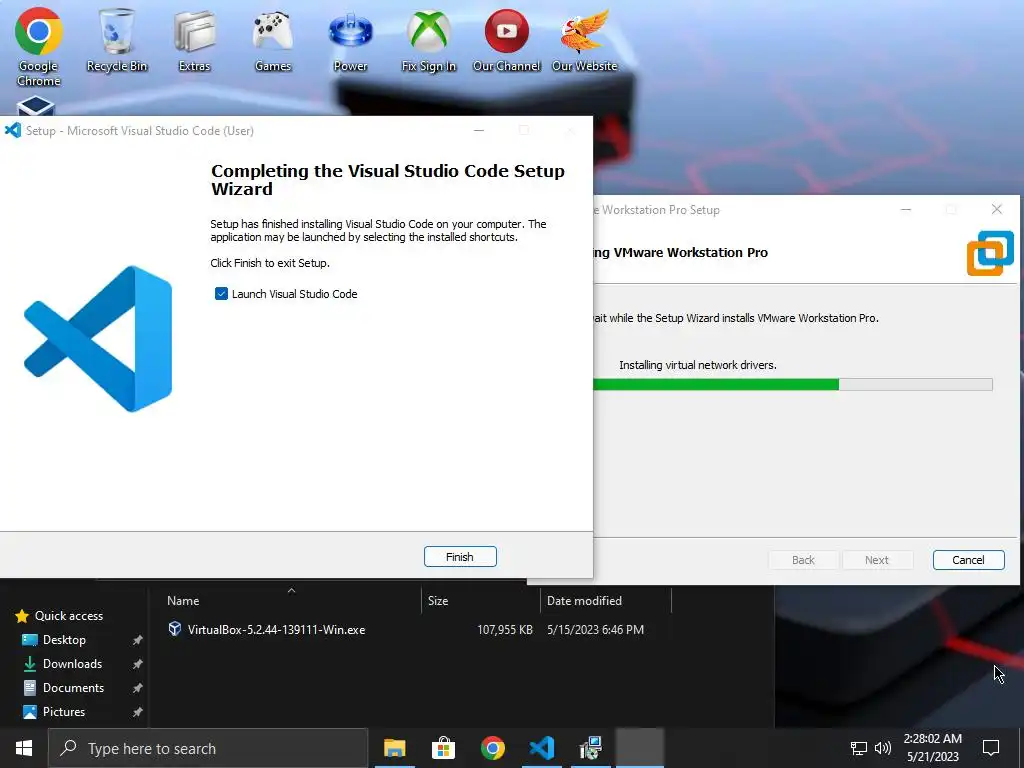Select VirtualBox-5.2.44-139111-Win.exe file
Viewport: 1024px width, 768px height.
coord(276,630)
